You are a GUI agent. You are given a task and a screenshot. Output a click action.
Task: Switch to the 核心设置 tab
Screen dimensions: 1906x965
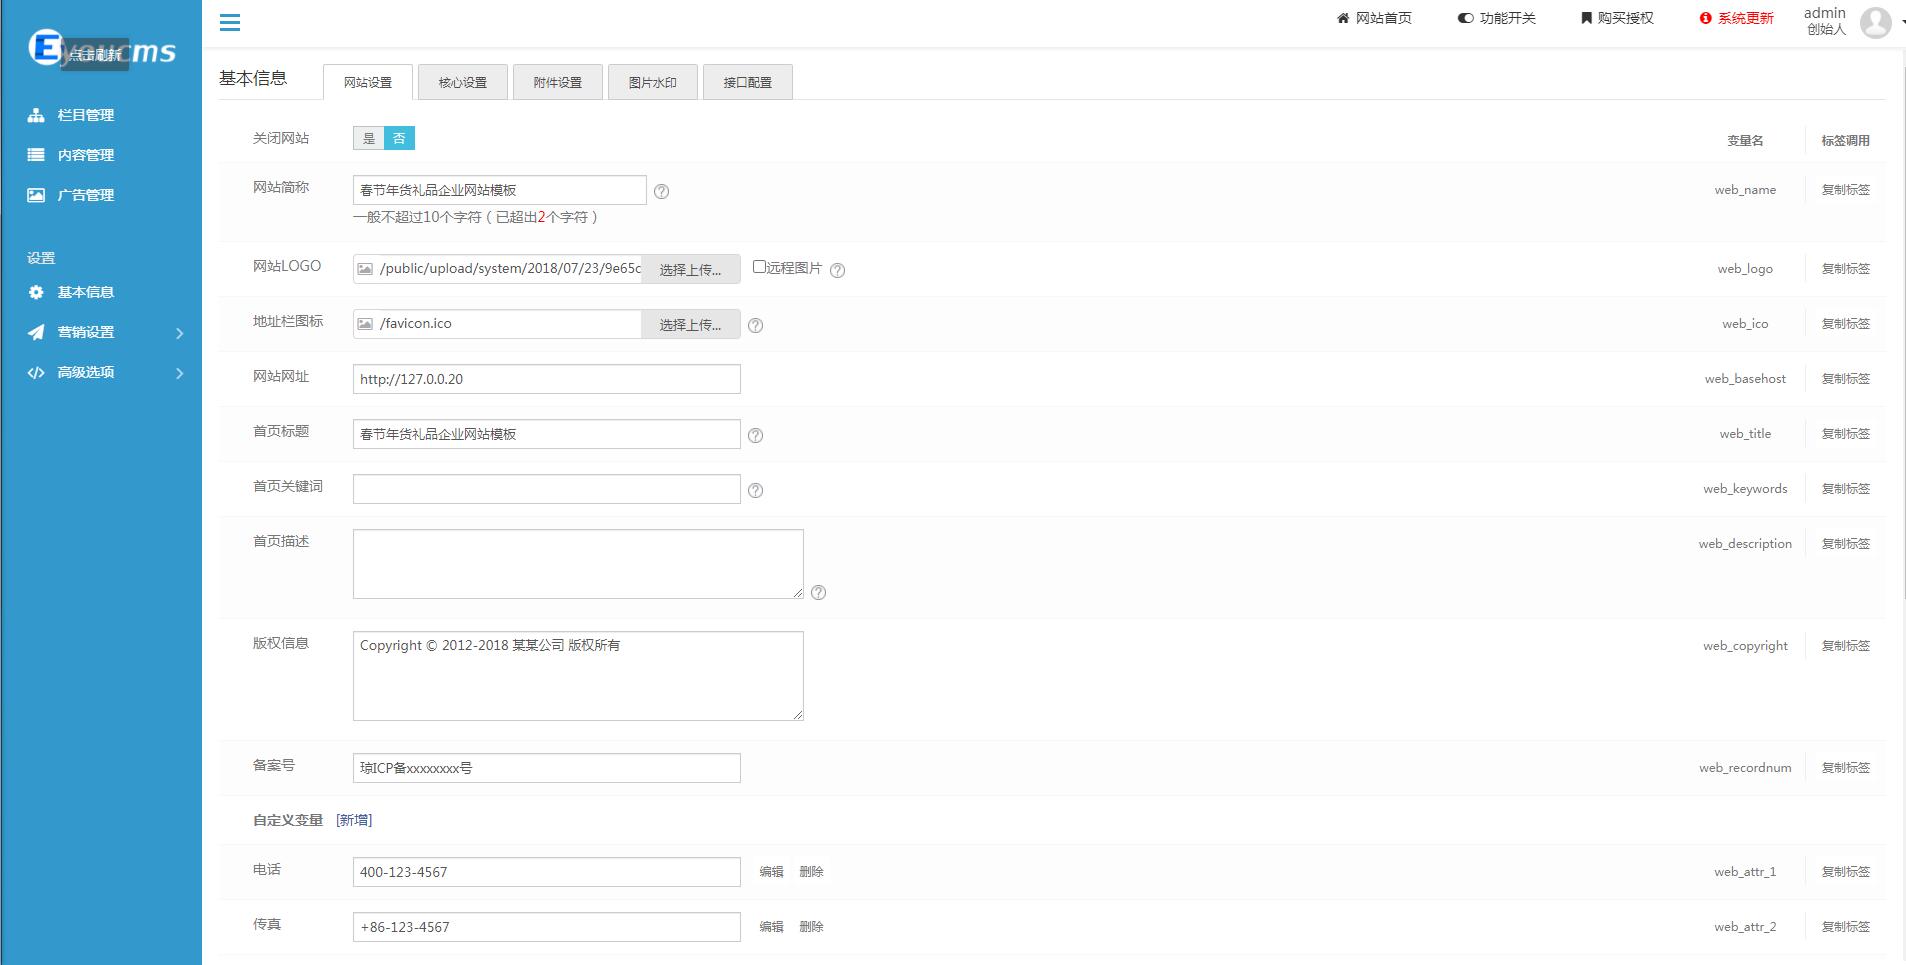point(463,82)
